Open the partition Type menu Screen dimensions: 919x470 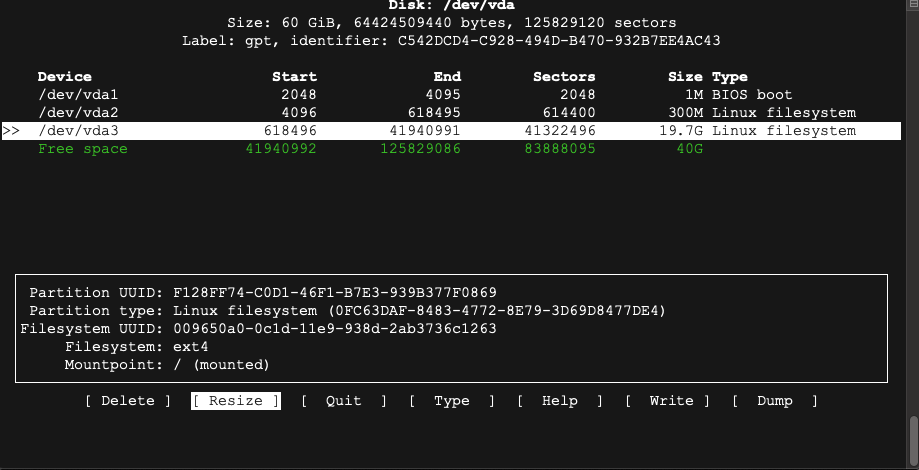pos(451,401)
